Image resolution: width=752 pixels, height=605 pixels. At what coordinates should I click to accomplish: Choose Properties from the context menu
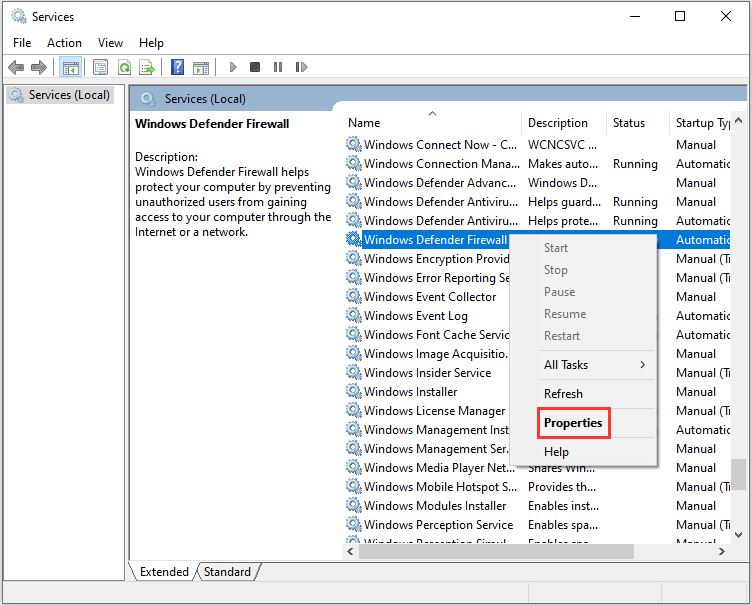573,423
